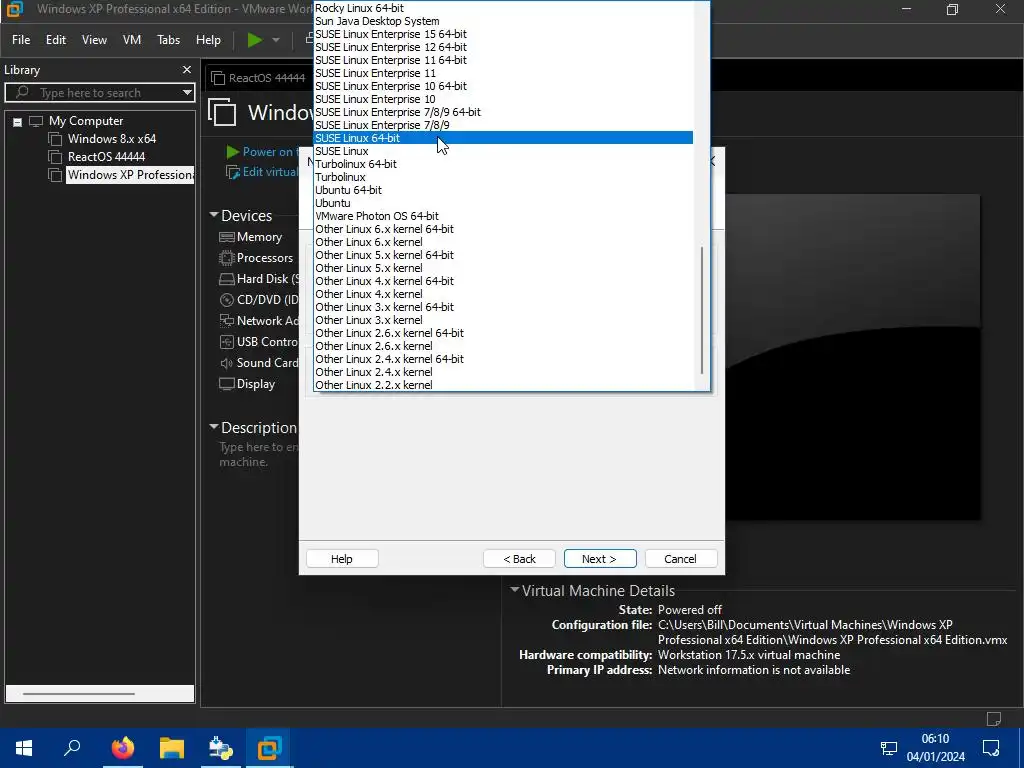
Task: Choose Other Linux 3.x kernel 64-bit
Action: pyautogui.click(x=504, y=307)
